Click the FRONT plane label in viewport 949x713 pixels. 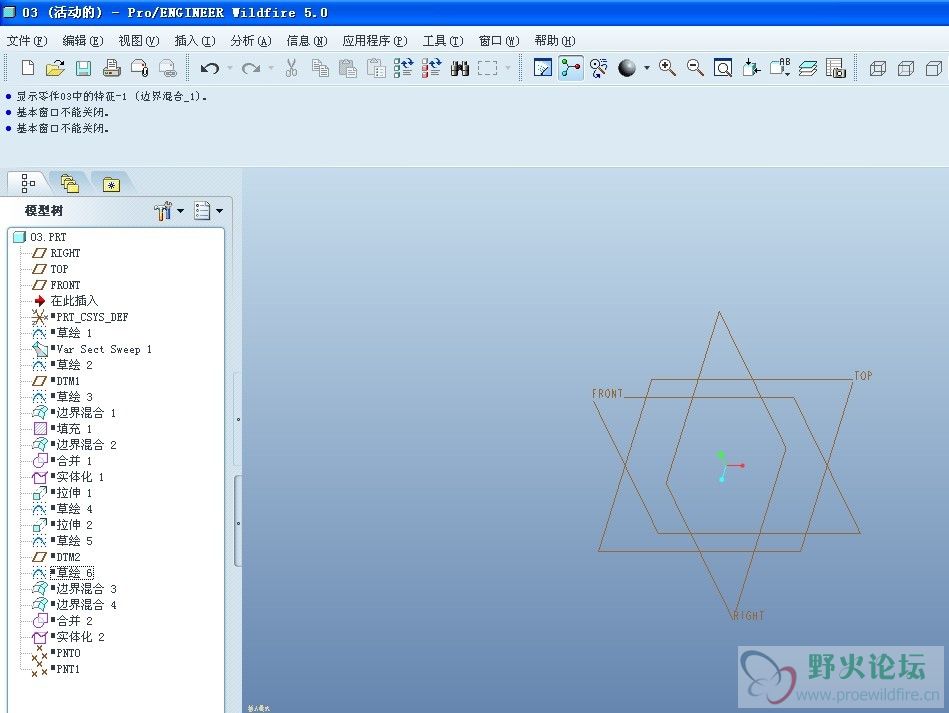tap(607, 393)
